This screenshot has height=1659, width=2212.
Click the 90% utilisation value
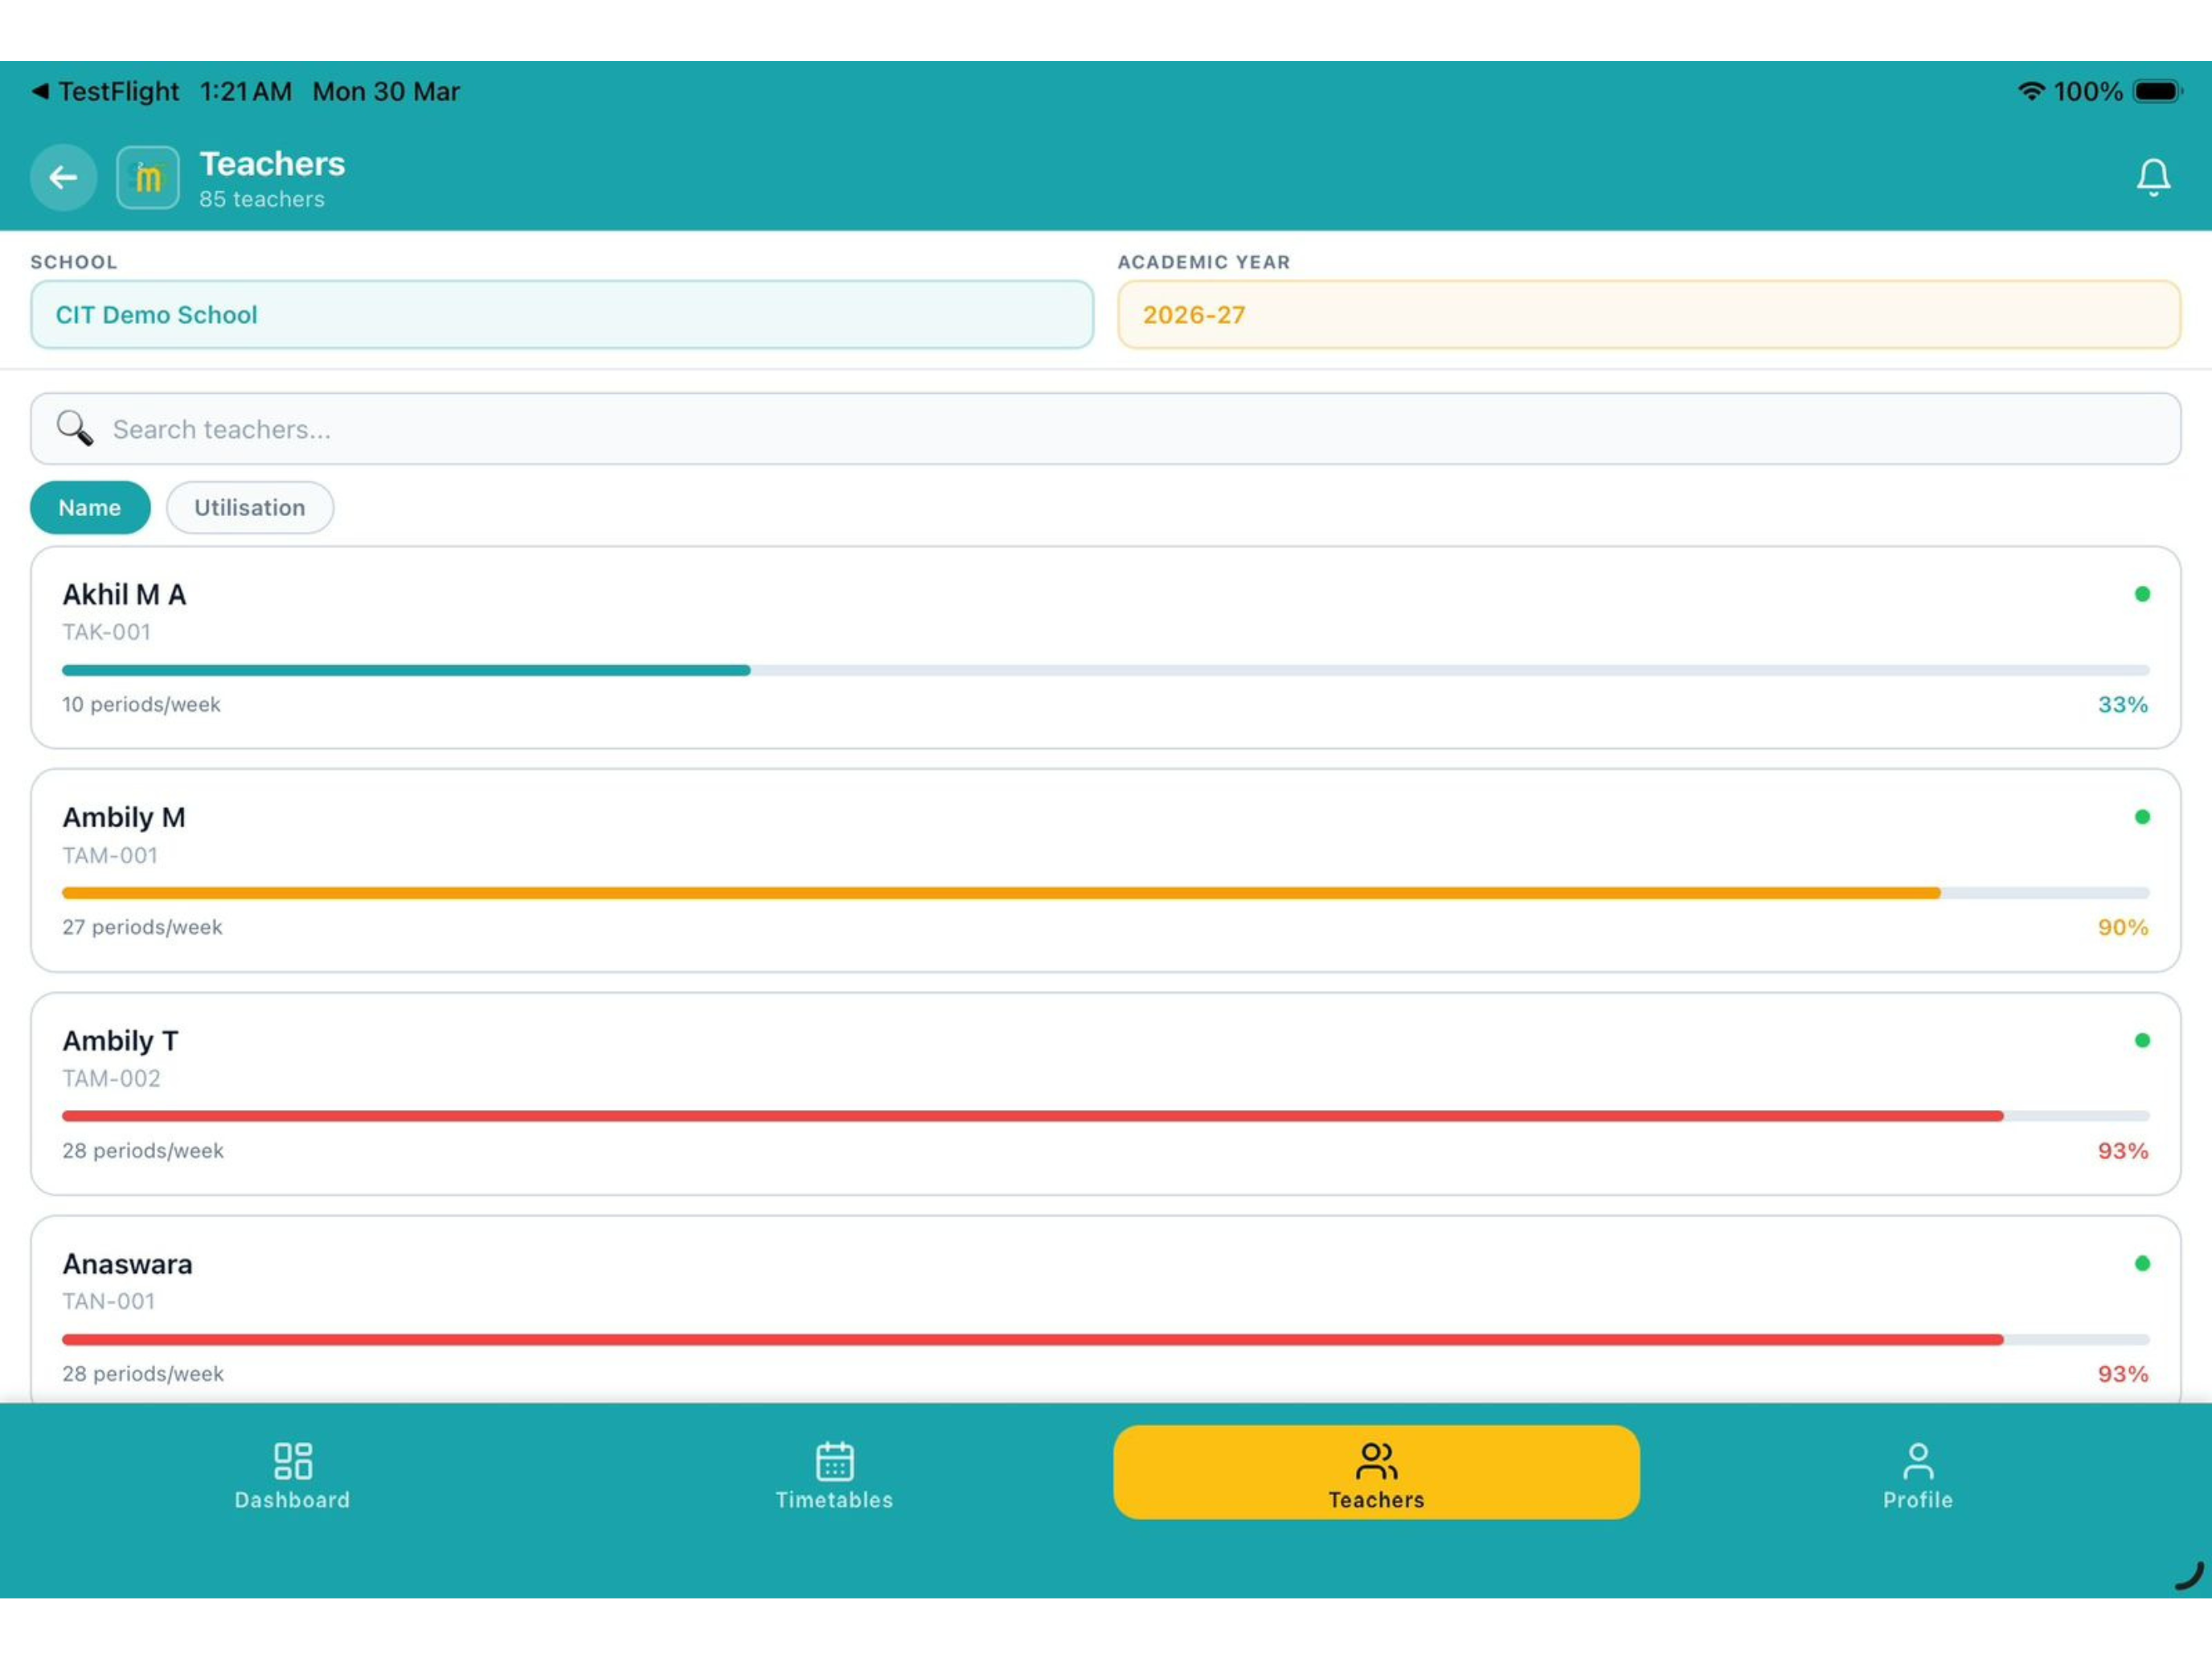2123,927
